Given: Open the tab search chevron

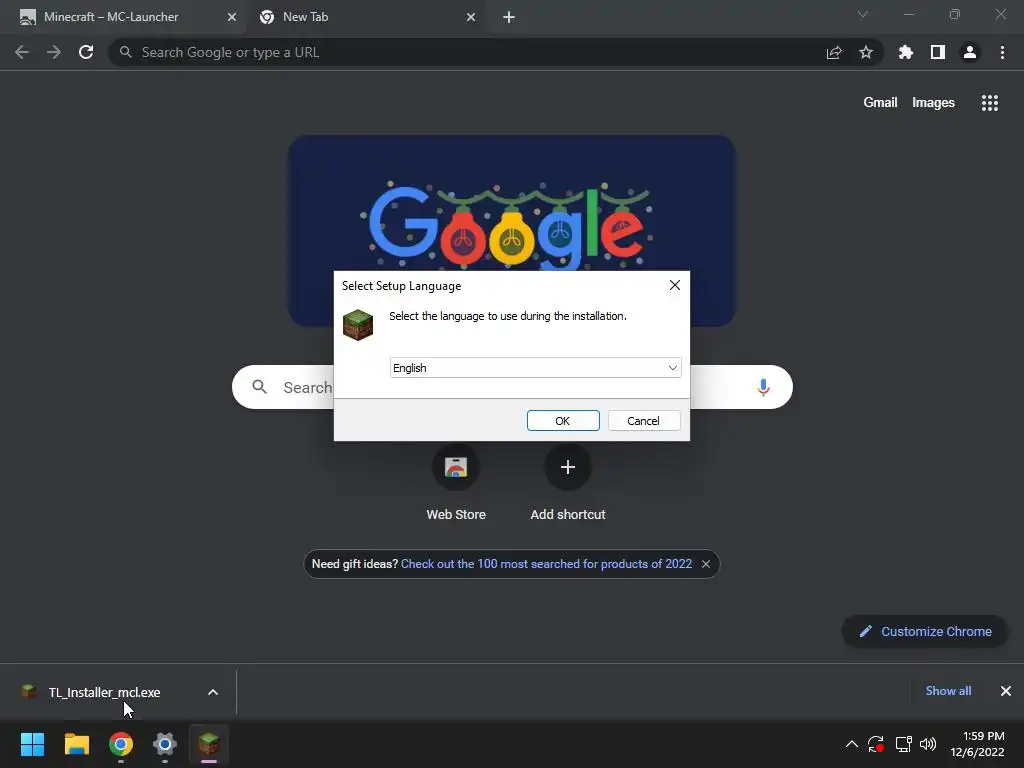Looking at the screenshot, I should (x=863, y=14).
